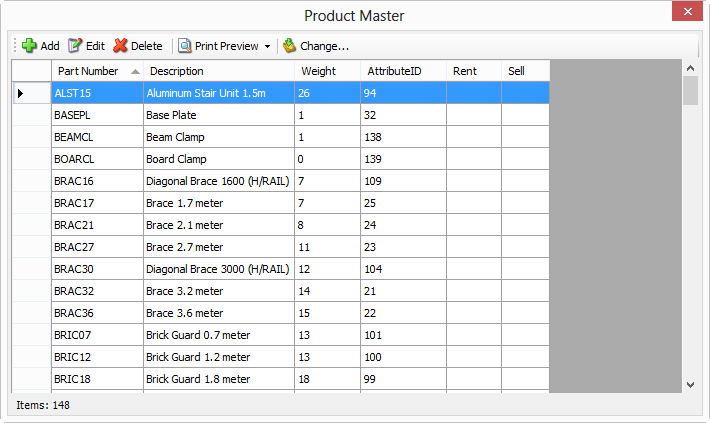Click the current row indicator arrow

click(x=20, y=93)
